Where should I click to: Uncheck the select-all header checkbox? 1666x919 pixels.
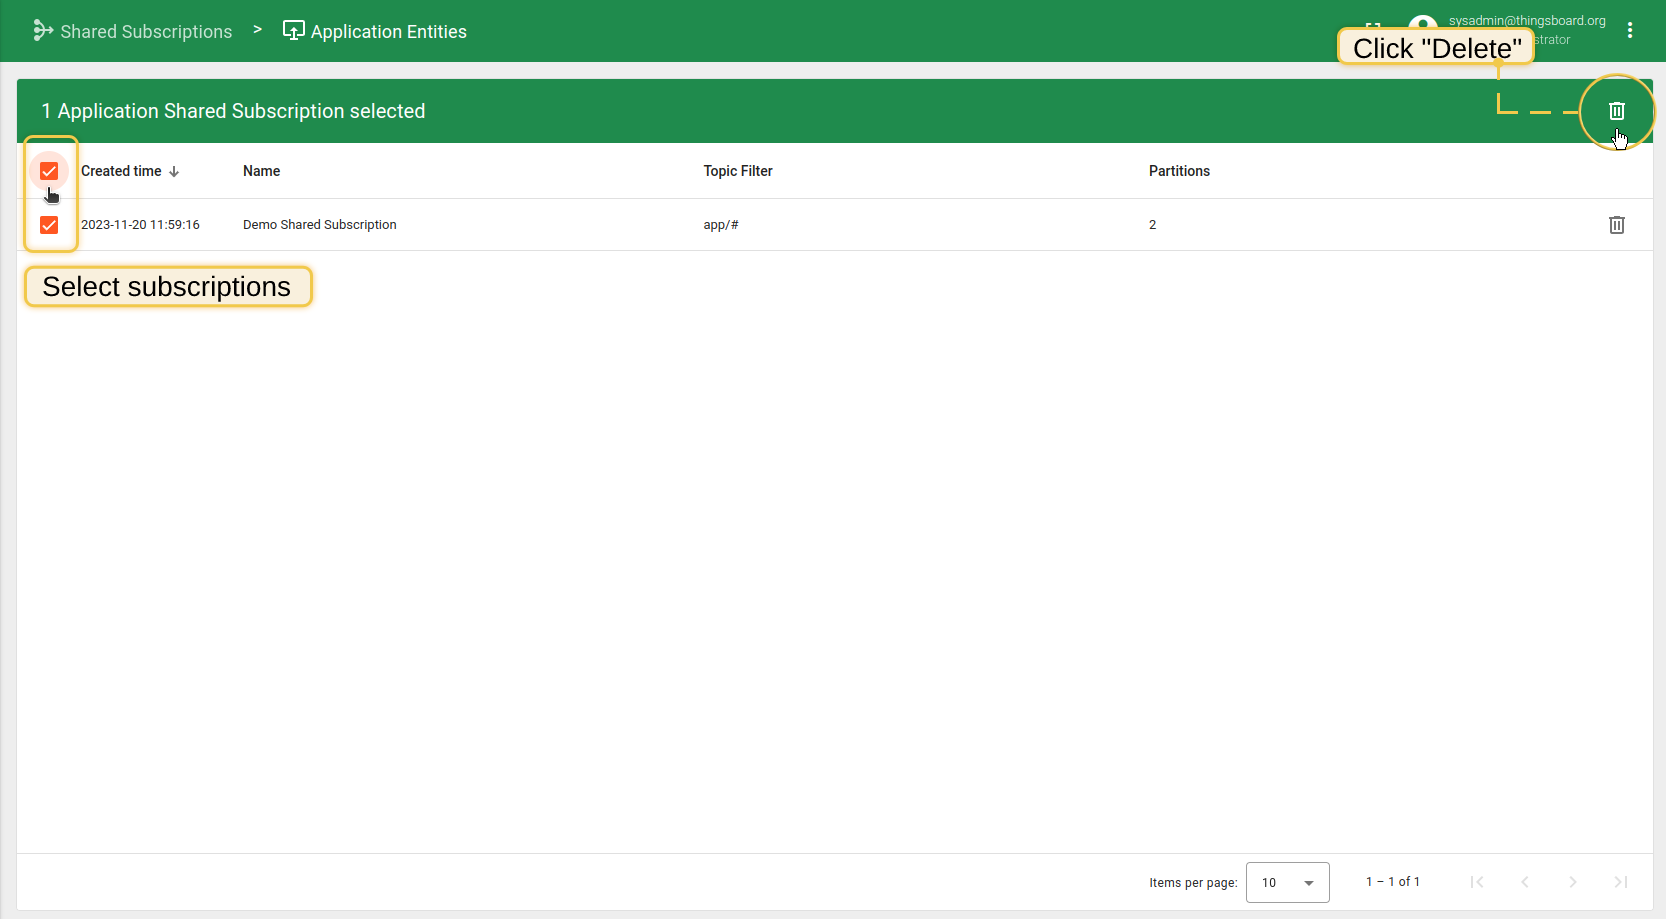coord(49,171)
